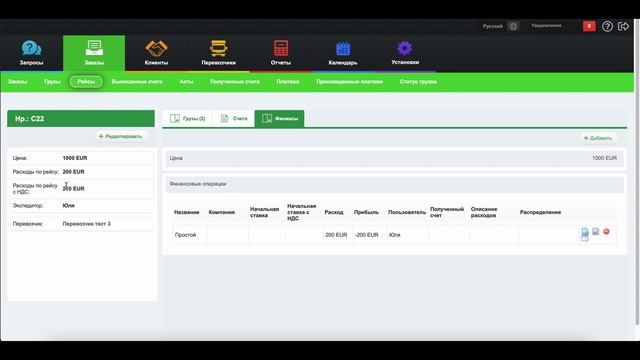Screen dimensions: 640x360
Task: Click the Название column header
Action: coord(187,212)
